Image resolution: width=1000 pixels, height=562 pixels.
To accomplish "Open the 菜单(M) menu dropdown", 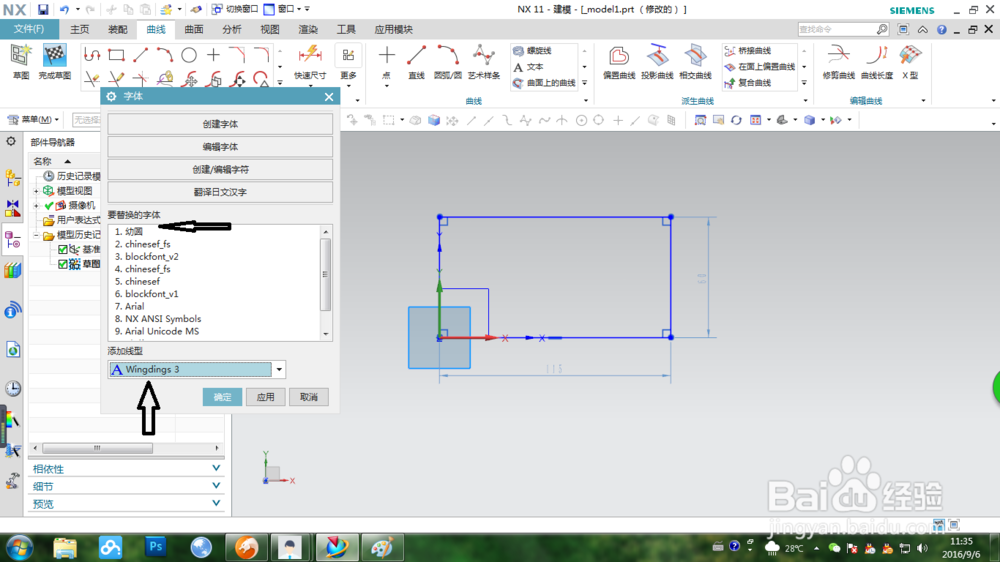I will coord(33,120).
